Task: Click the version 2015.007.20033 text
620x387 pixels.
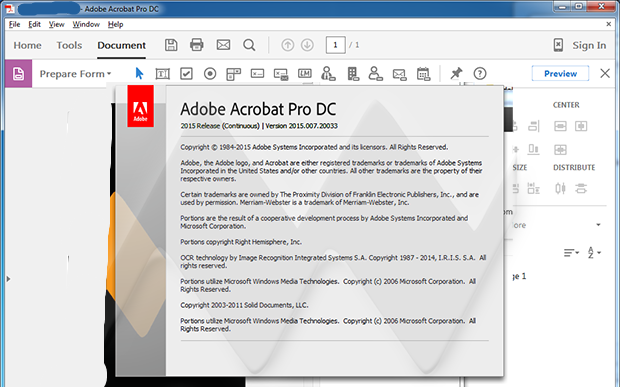Action: pyautogui.click(x=301, y=126)
